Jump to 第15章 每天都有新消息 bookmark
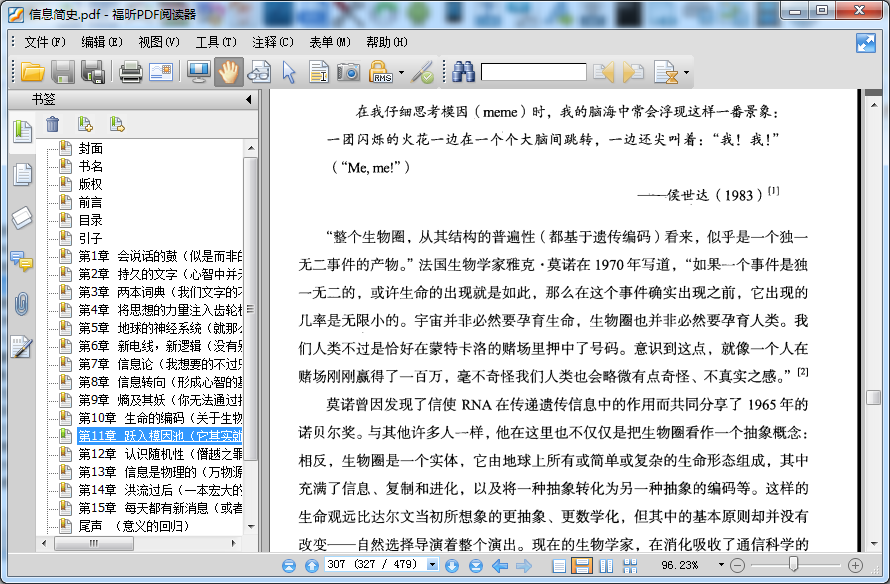Screen dimensions: 890x584 160,508
